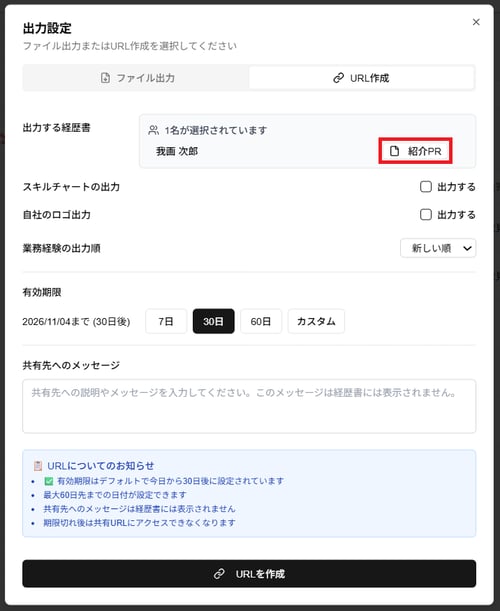Click the 業務経験の出力順 label
Screen dimensions: 500x611
(62, 248)
